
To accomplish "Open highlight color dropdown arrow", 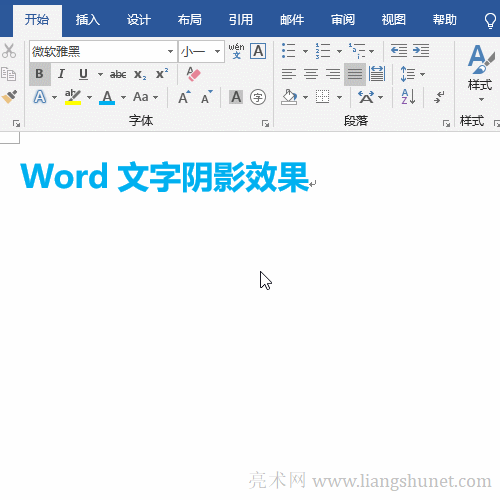I will (89, 97).
